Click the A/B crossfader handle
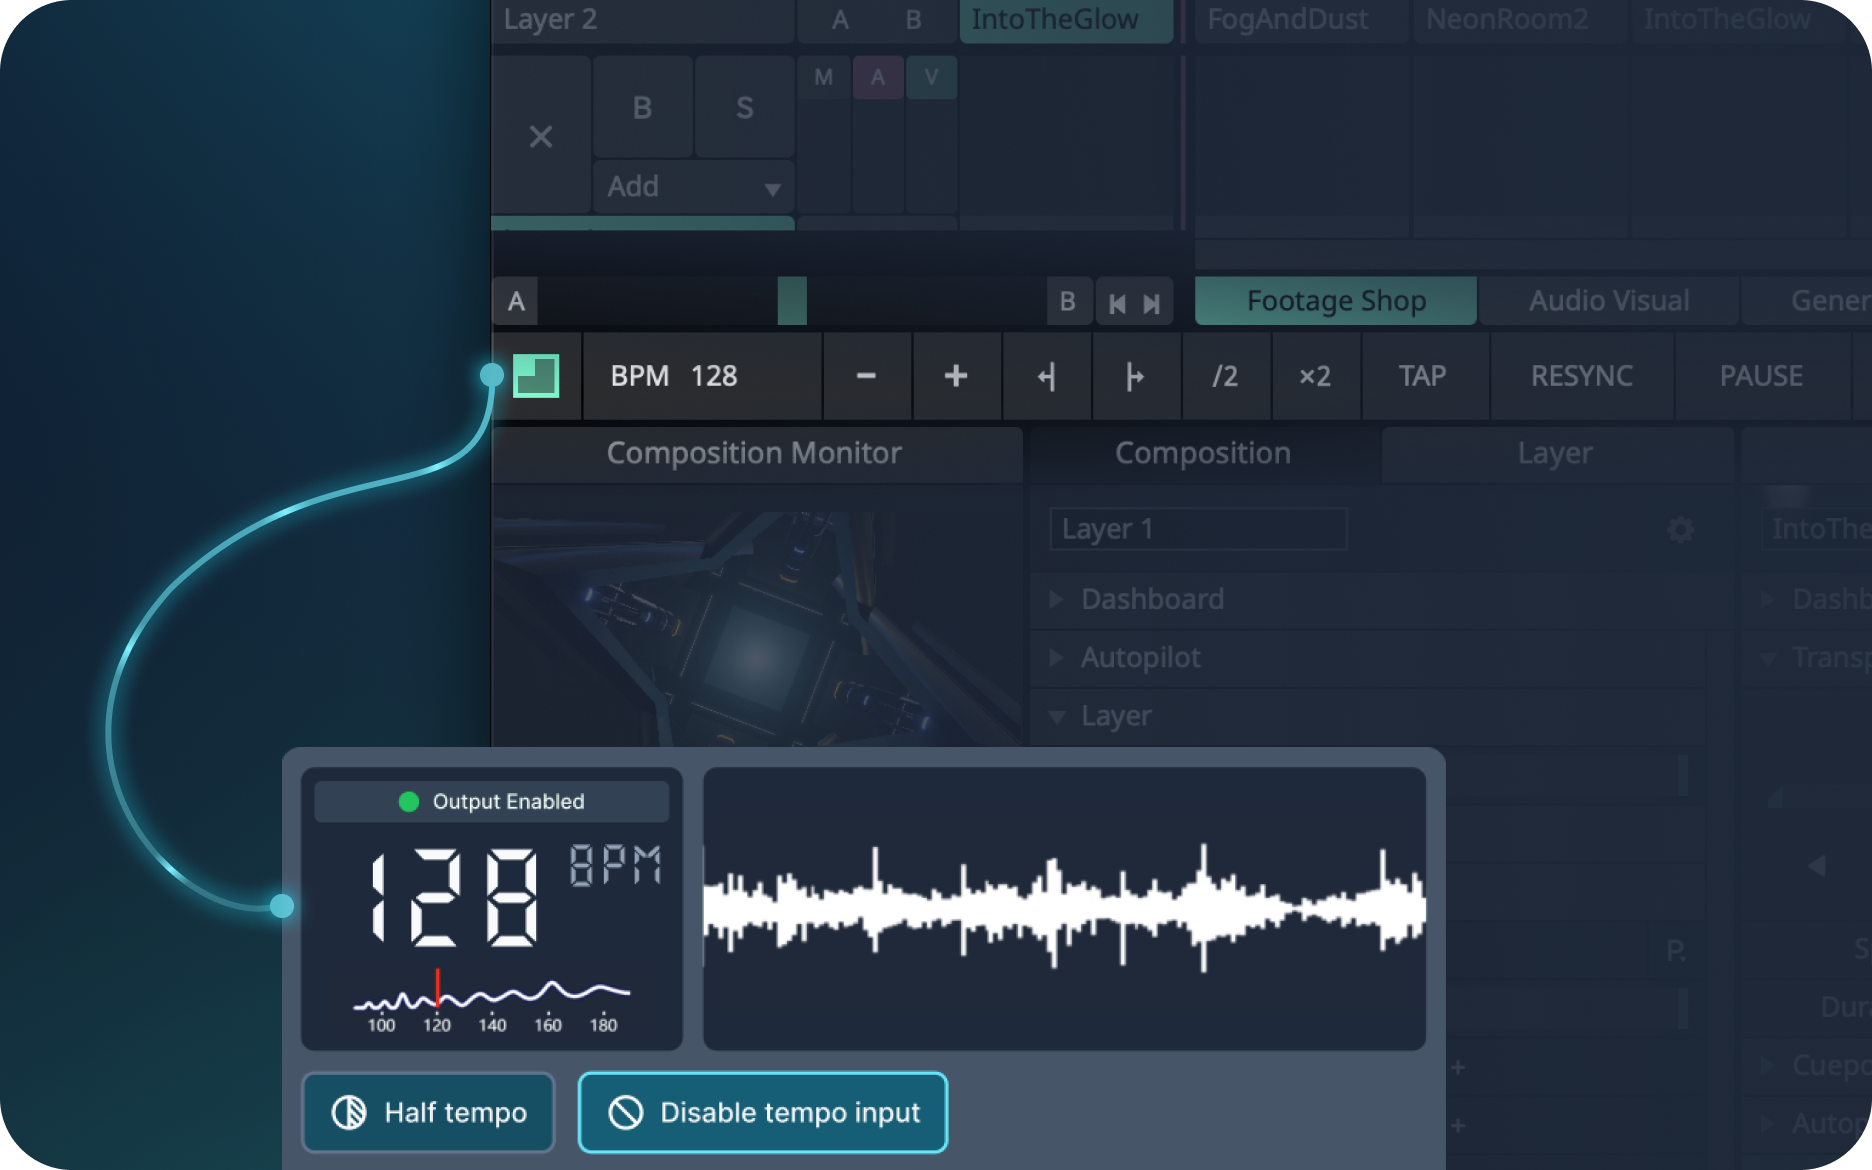This screenshot has width=1872, height=1170. [x=791, y=301]
